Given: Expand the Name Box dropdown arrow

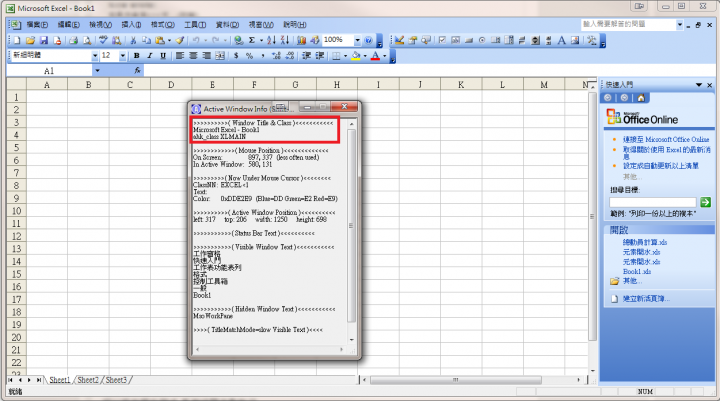Looking at the screenshot, I should click(x=97, y=70).
